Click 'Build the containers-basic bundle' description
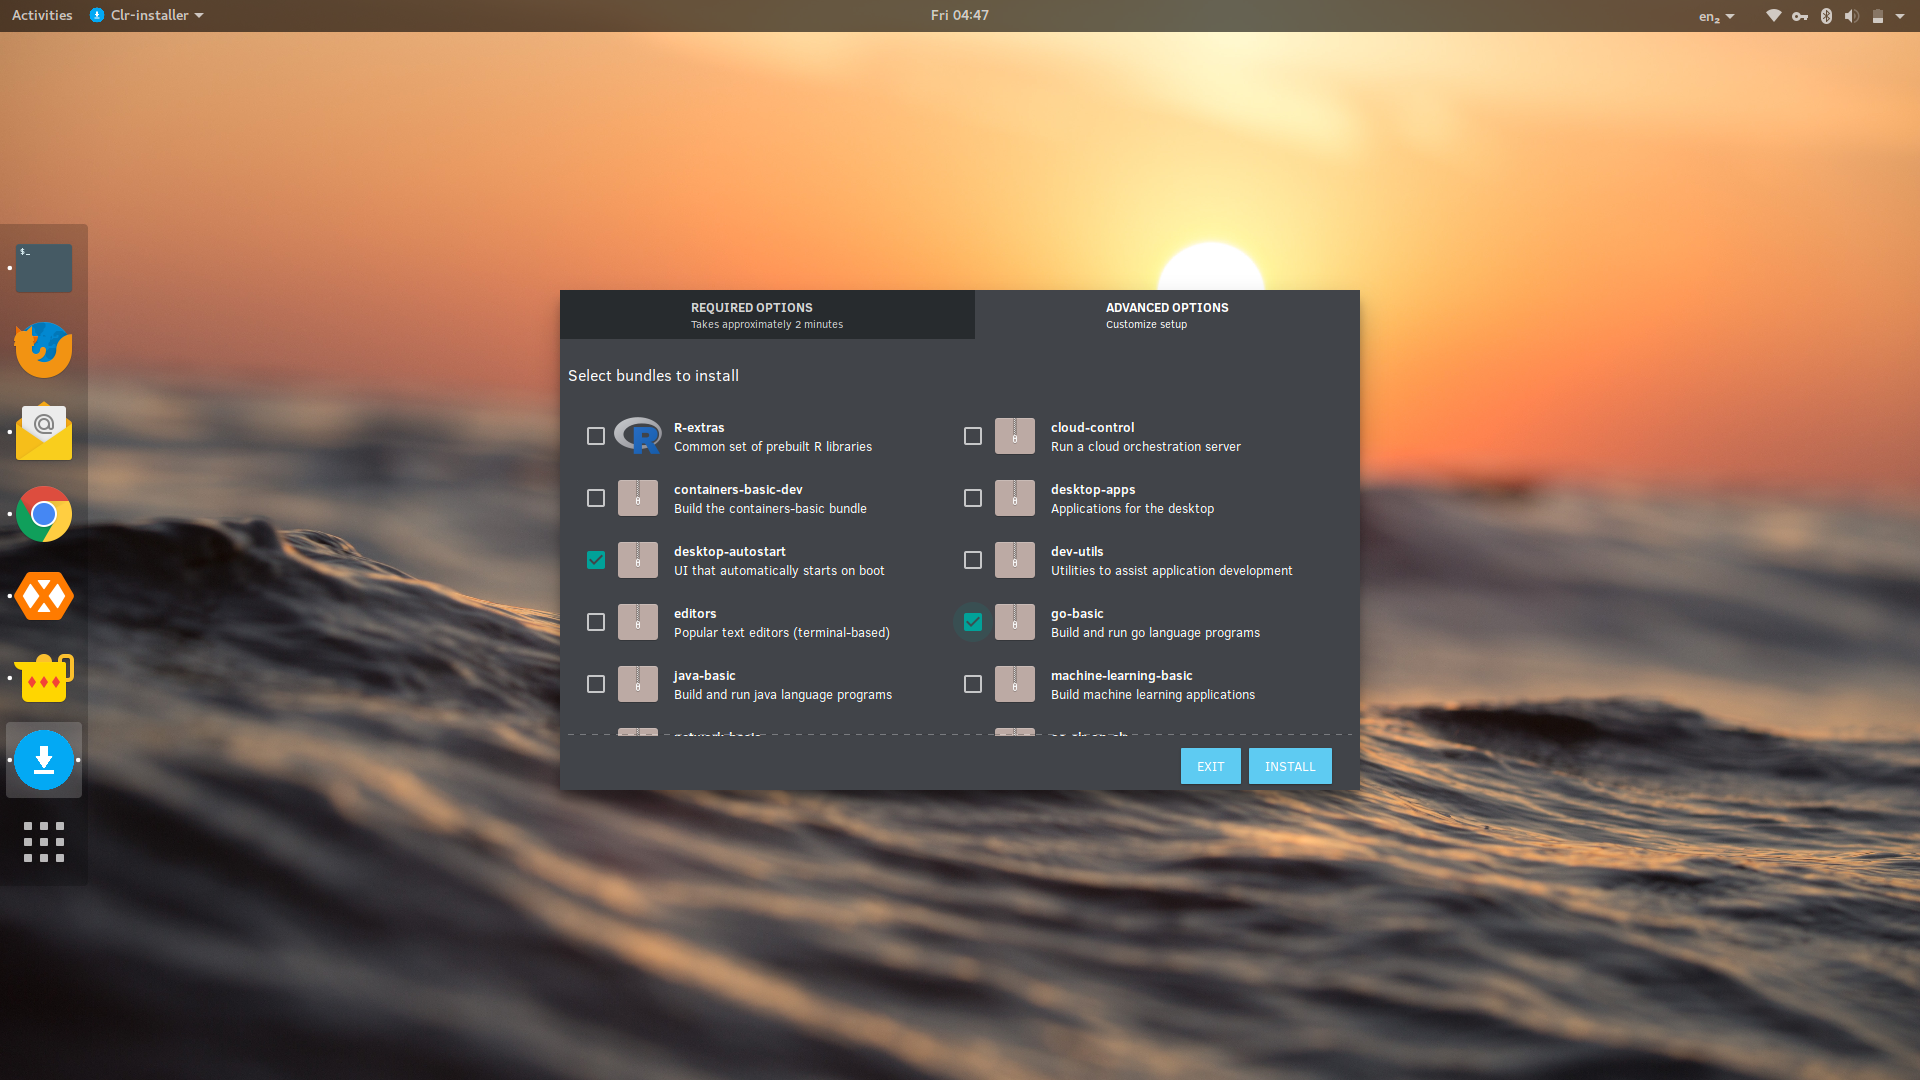Viewport: 1920px width, 1080px height. (x=770, y=509)
